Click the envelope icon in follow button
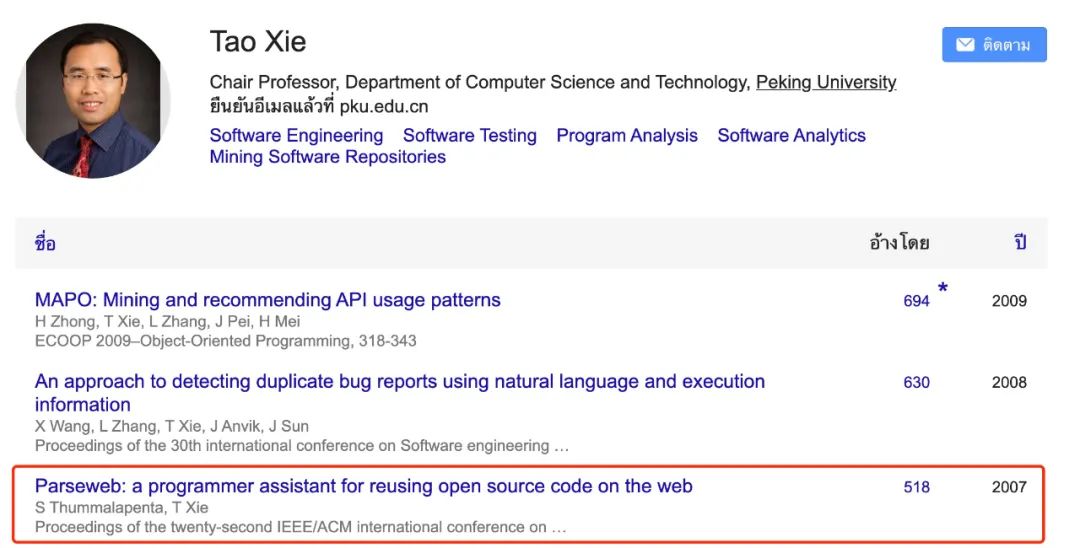The height and width of the screenshot is (548, 1080). coord(966,45)
